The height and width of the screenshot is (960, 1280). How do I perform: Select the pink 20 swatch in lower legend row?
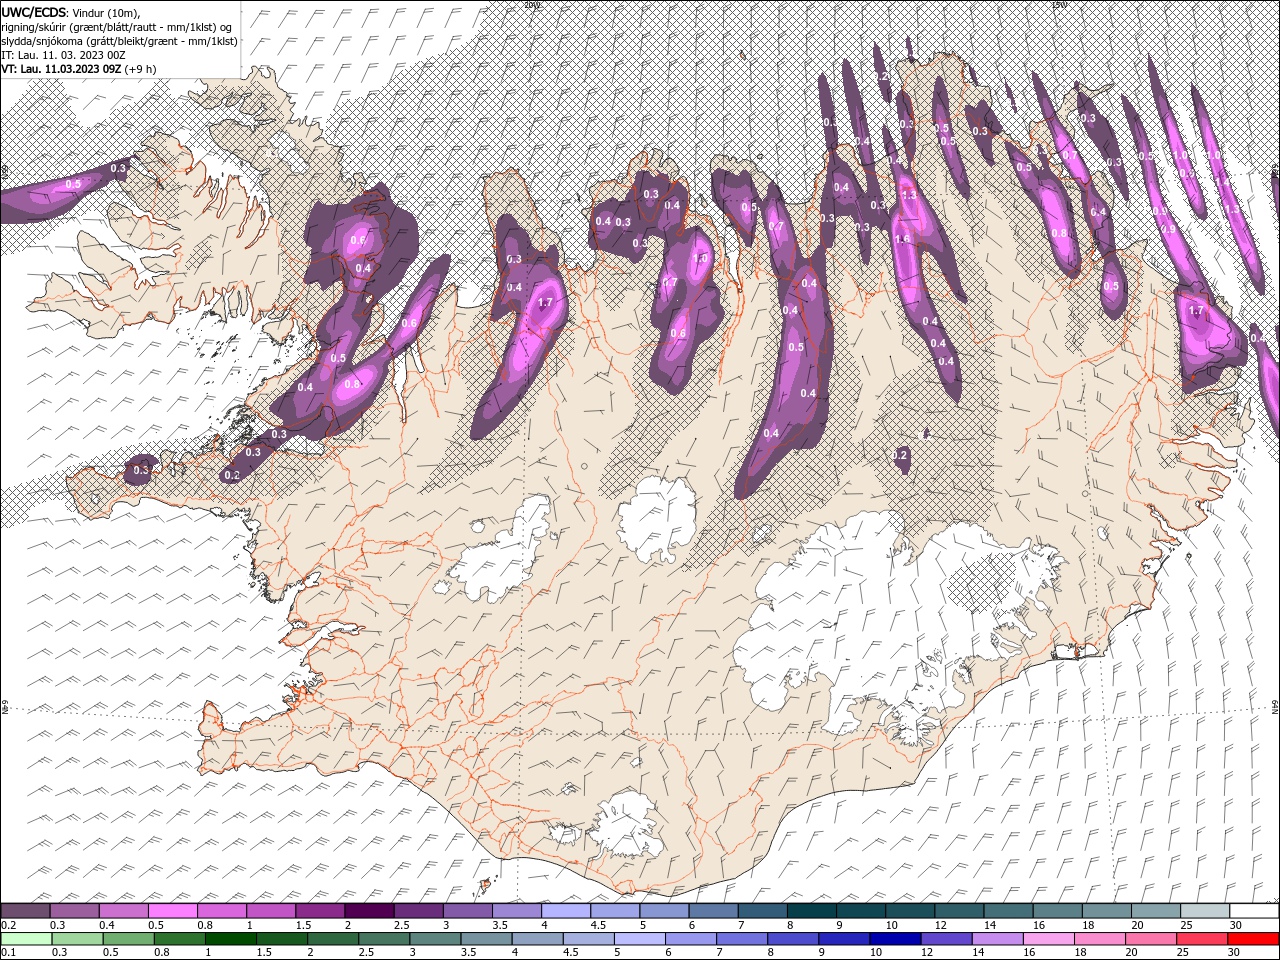pos(1152,939)
